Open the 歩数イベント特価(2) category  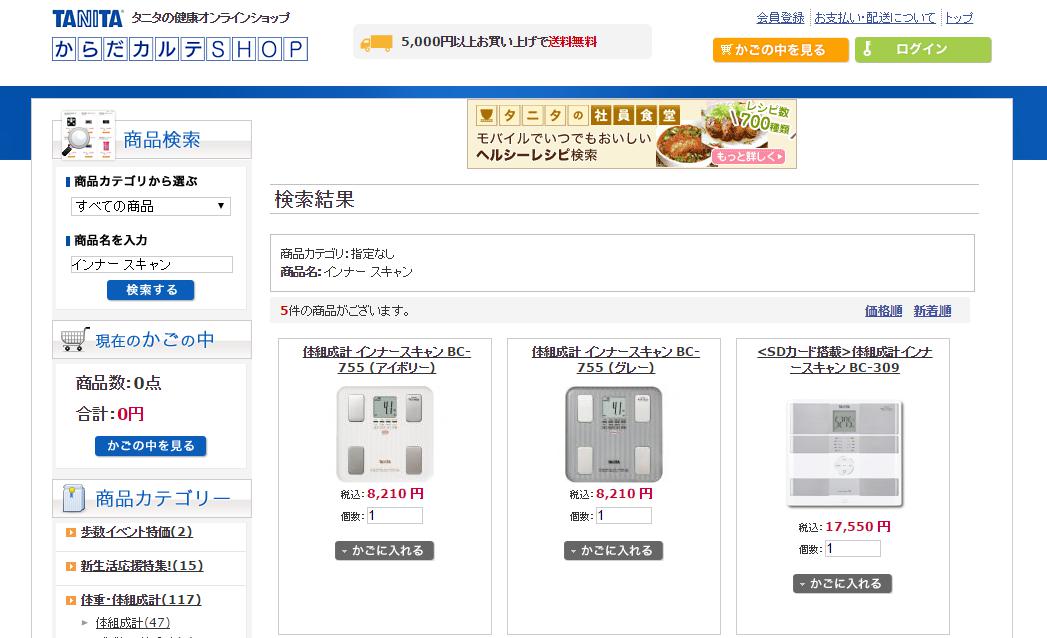[x=136, y=532]
